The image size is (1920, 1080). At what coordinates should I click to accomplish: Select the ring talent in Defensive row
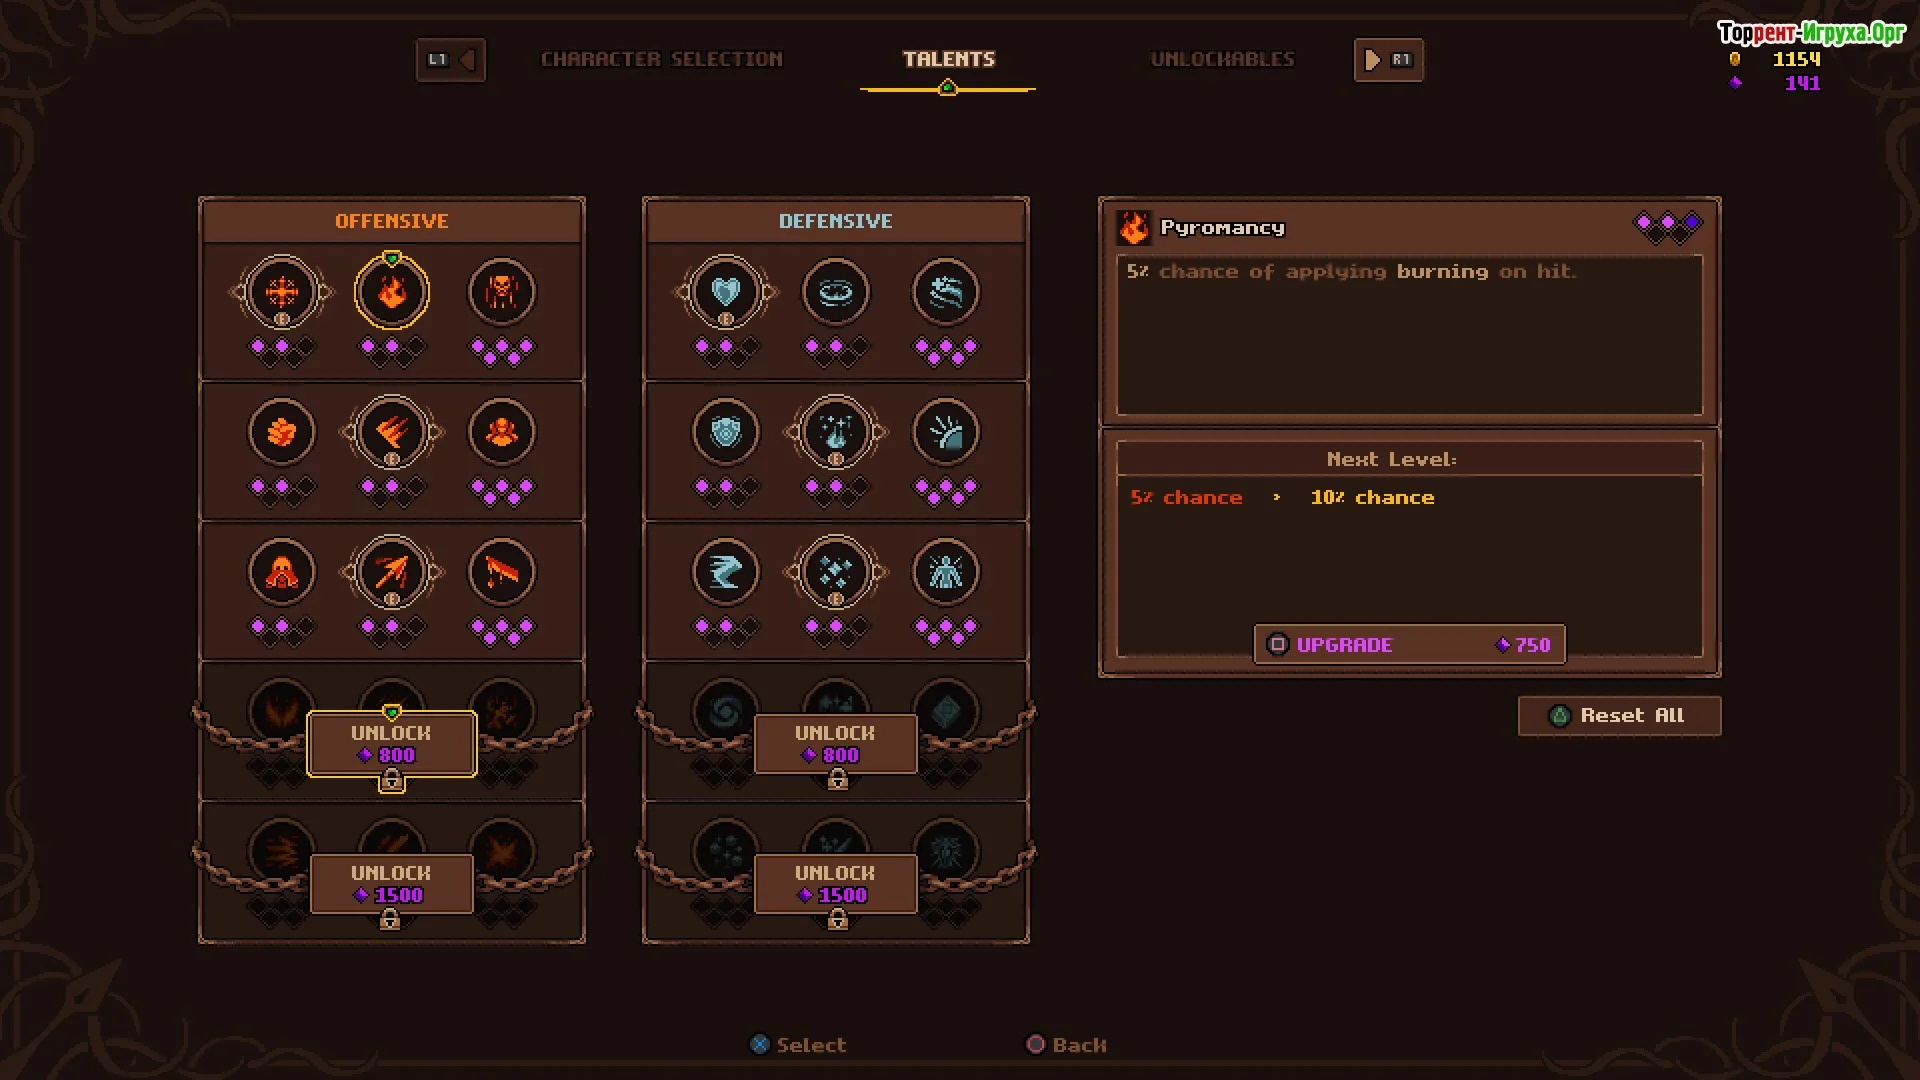[836, 292]
